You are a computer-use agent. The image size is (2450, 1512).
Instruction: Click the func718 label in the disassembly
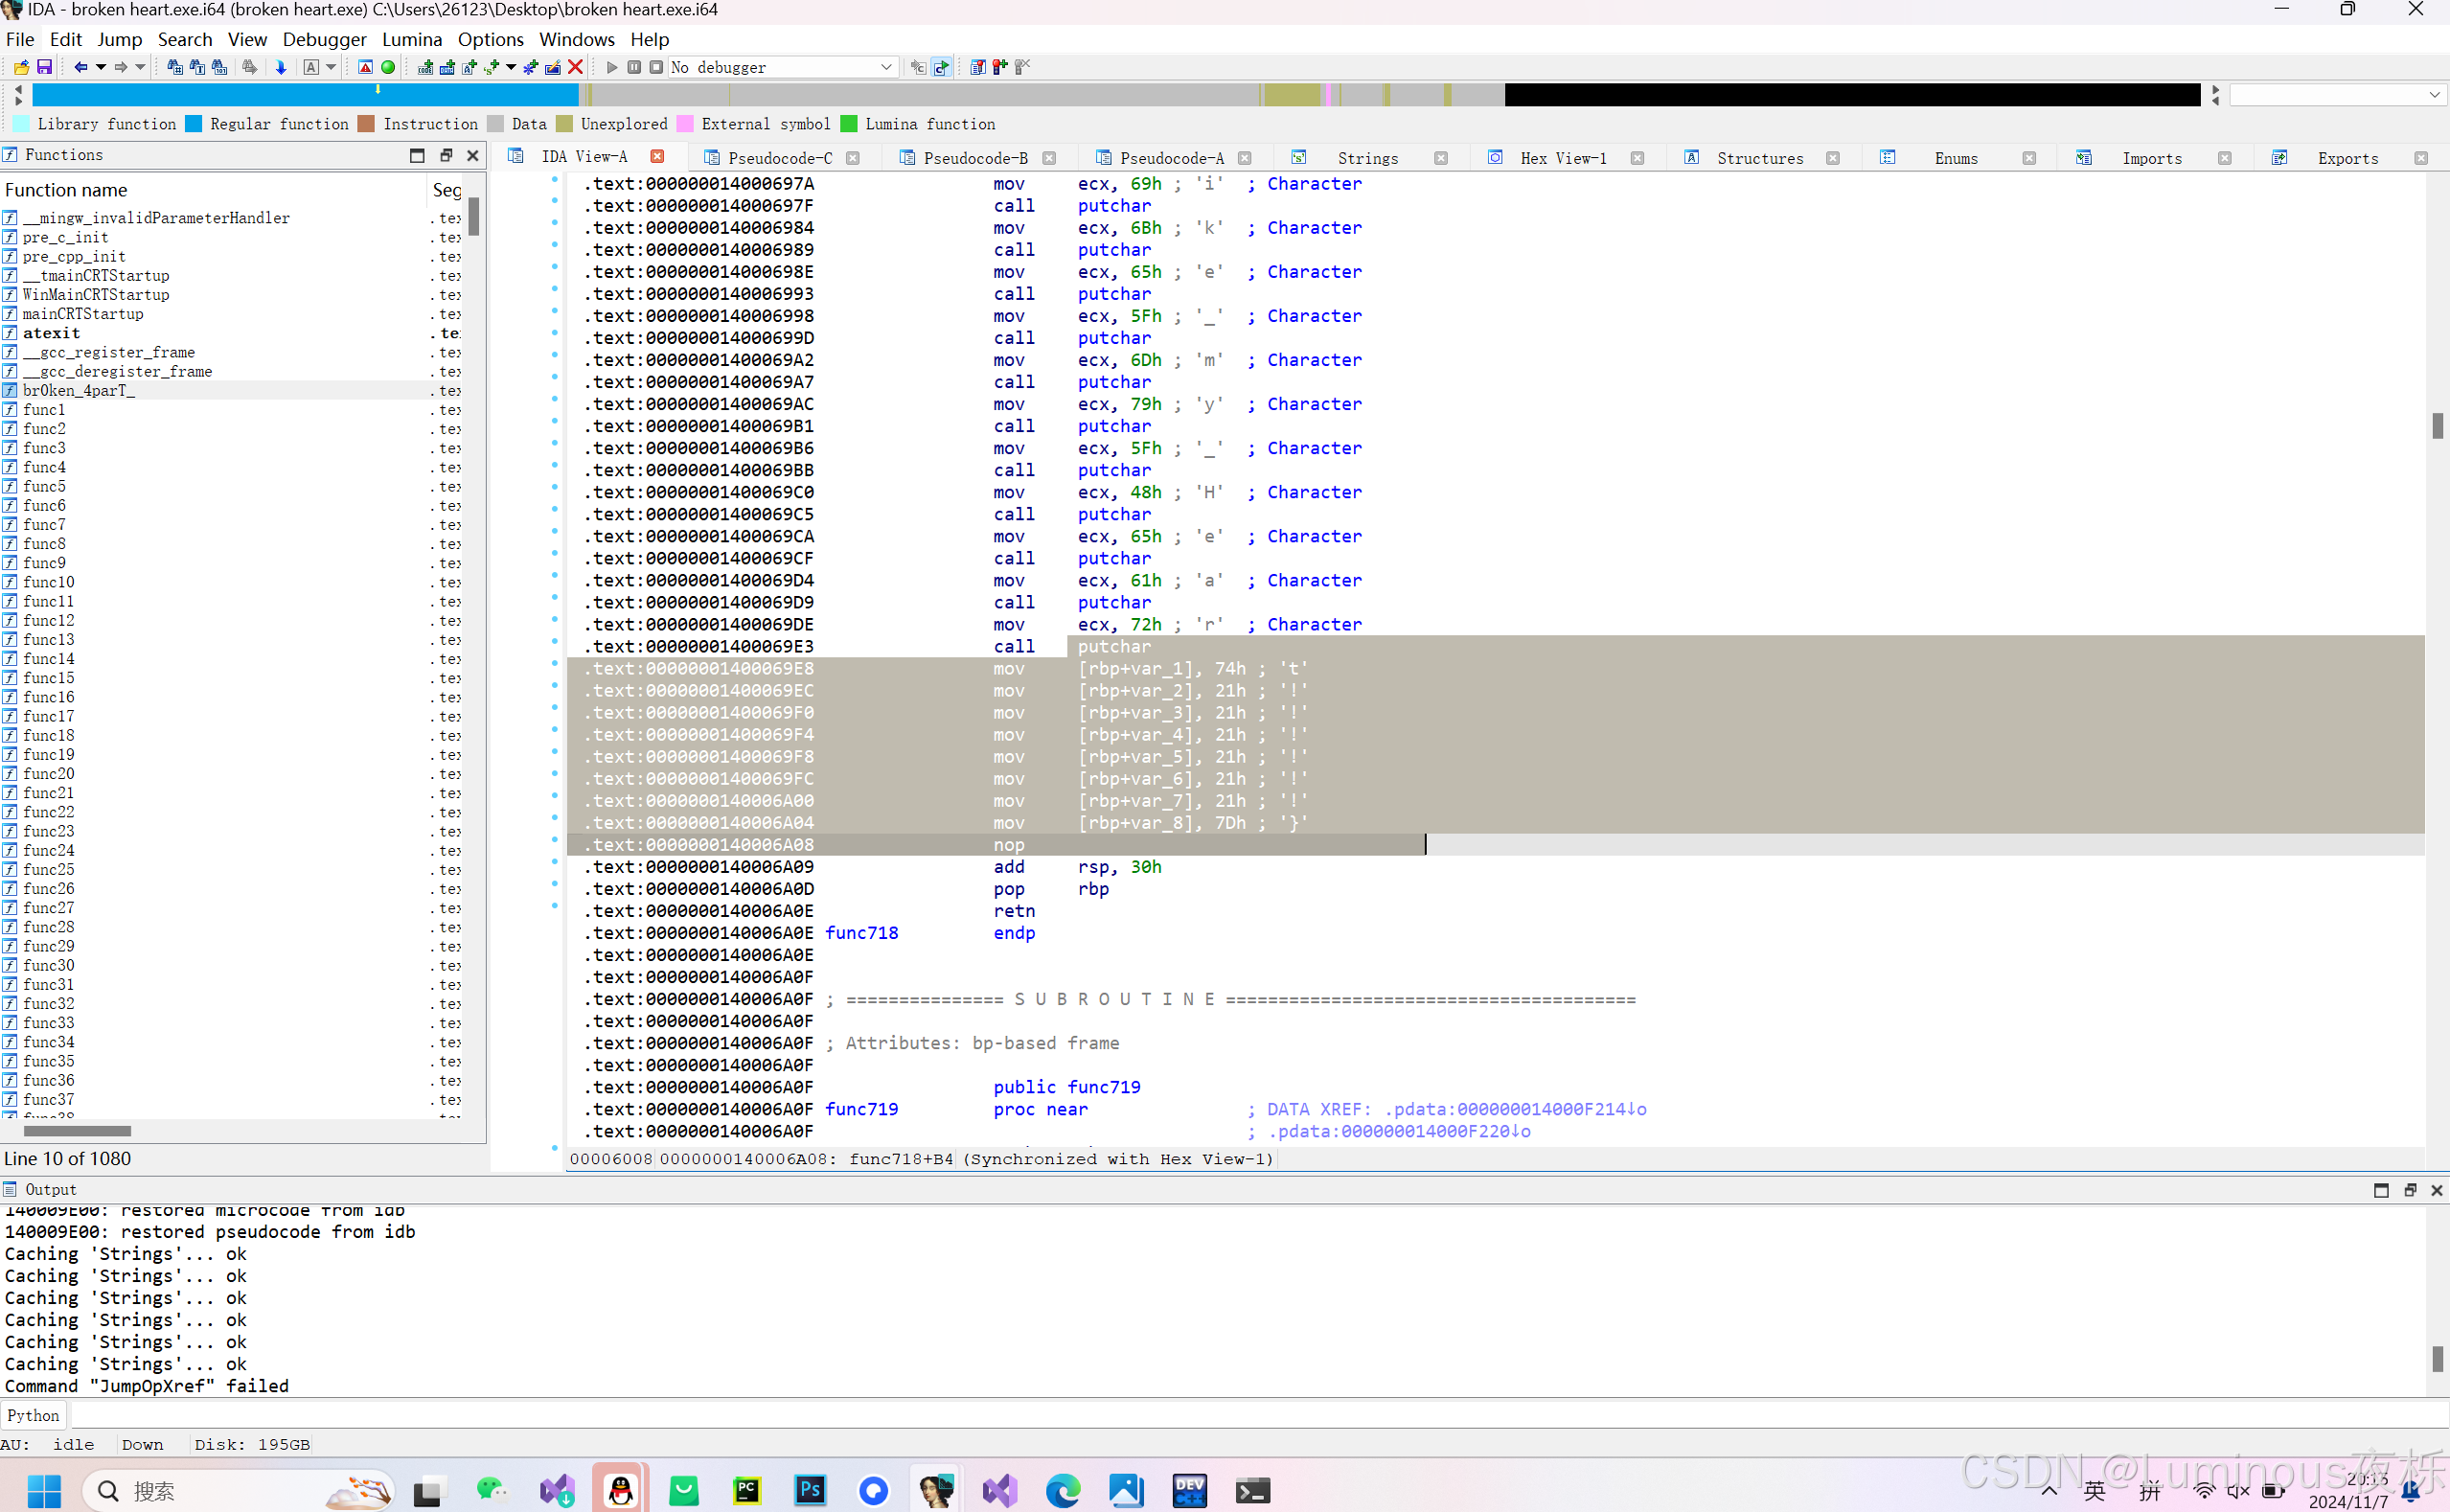pos(861,933)
